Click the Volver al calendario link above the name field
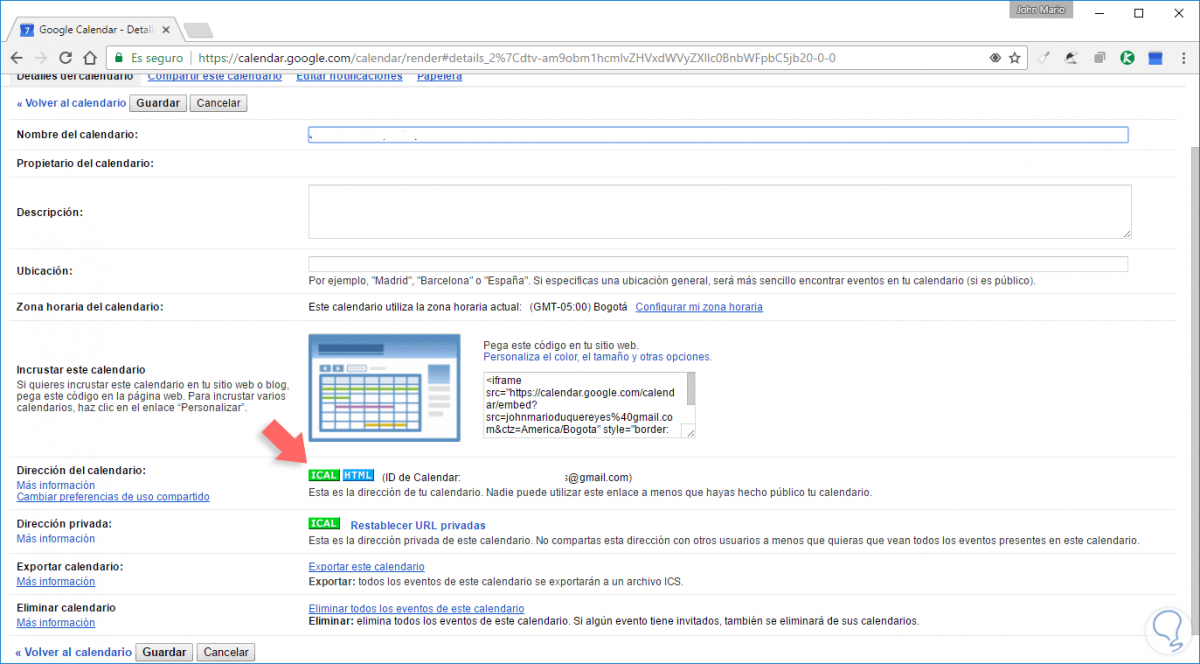This screenshot has height=664, width=1200. 72,103
